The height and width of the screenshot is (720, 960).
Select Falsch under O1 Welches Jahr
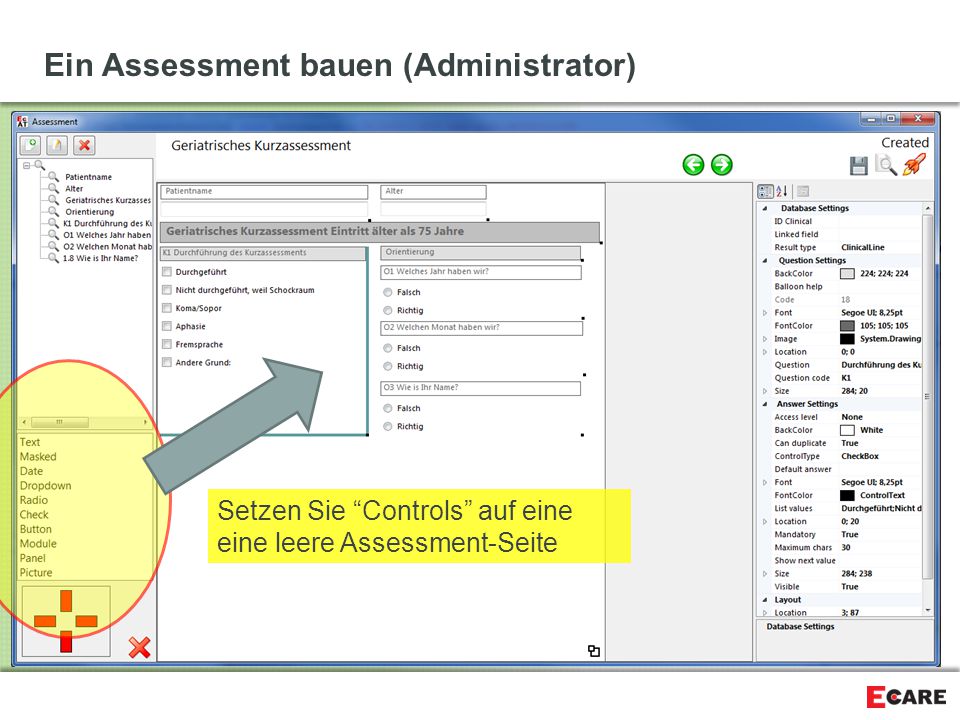[388, 293]
